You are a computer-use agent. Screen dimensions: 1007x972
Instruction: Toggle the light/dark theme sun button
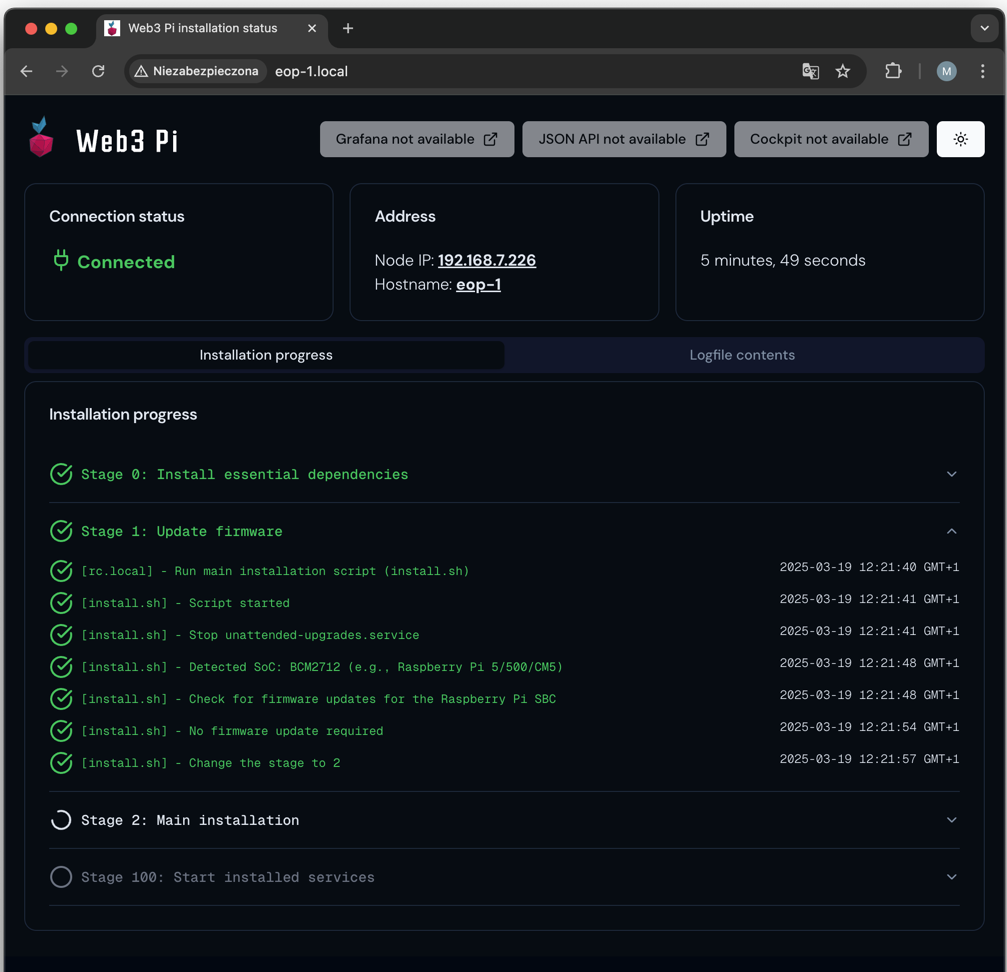(x=960, y=139)
